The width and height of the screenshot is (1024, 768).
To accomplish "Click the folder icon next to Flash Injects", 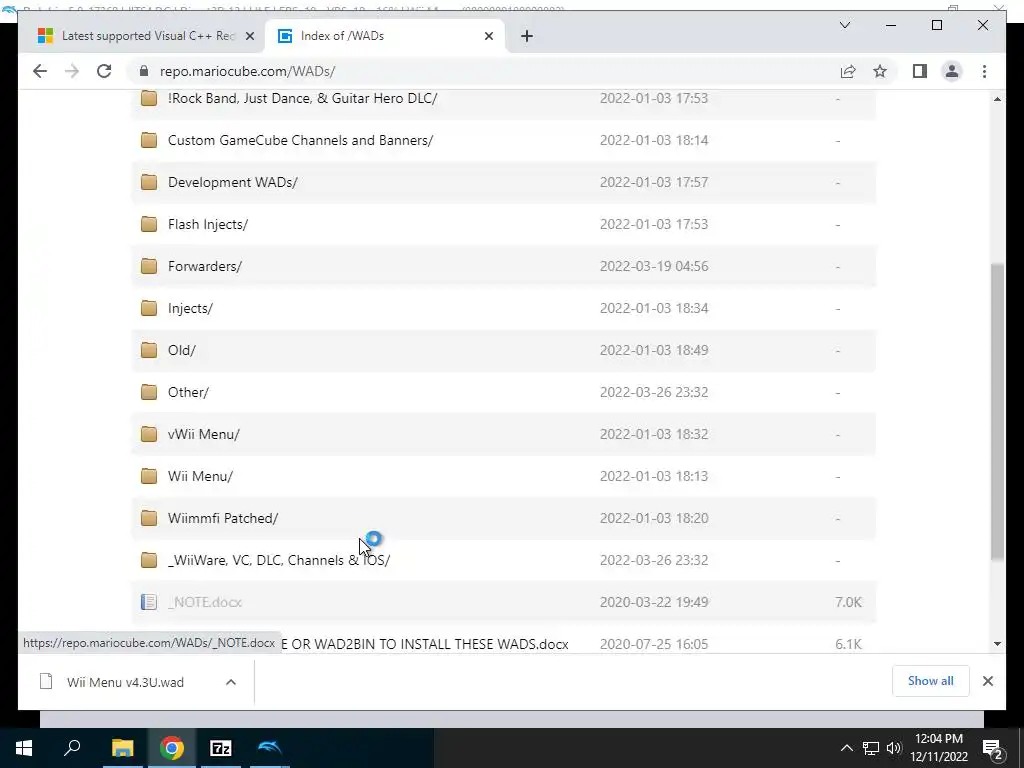I will coord(149,224).
